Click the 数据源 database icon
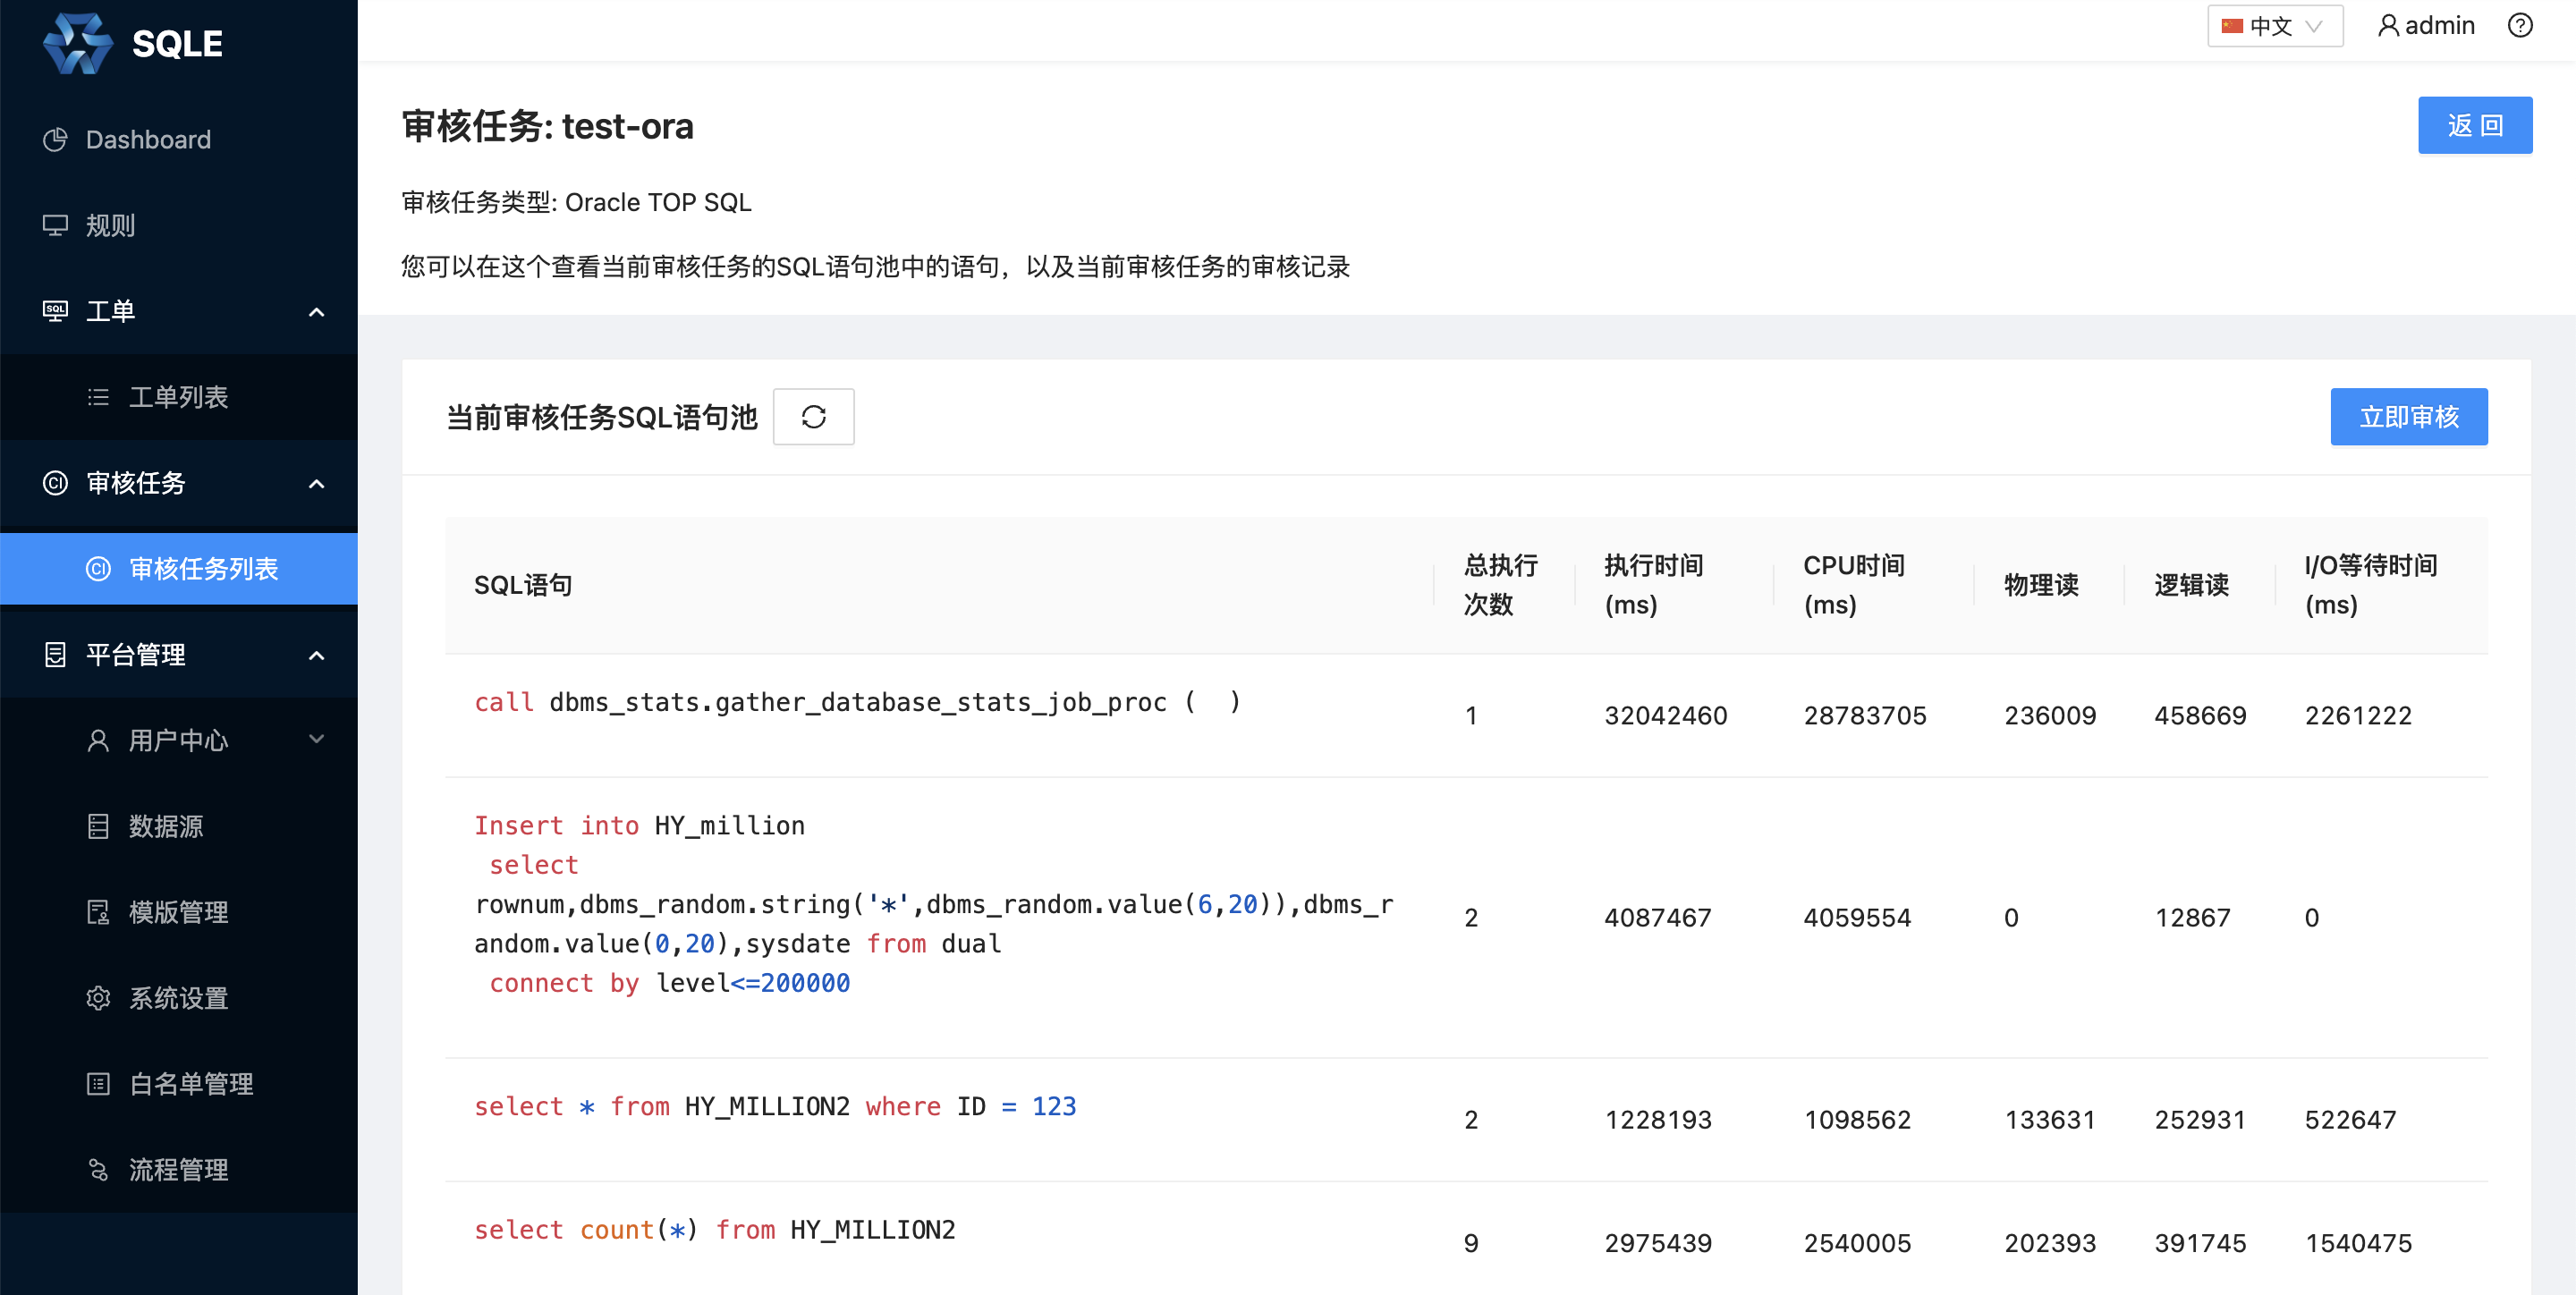The width and height of the screenshot is (2576, 1295). (x=99, y=826)
